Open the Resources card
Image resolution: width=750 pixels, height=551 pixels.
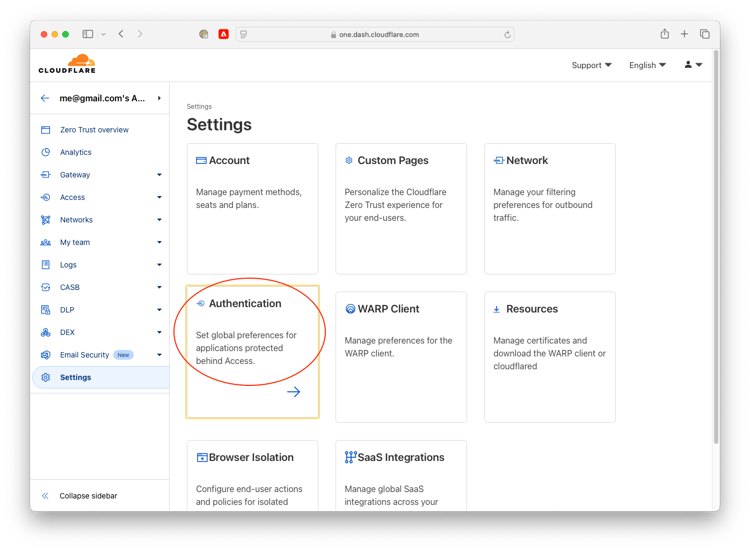550,357
